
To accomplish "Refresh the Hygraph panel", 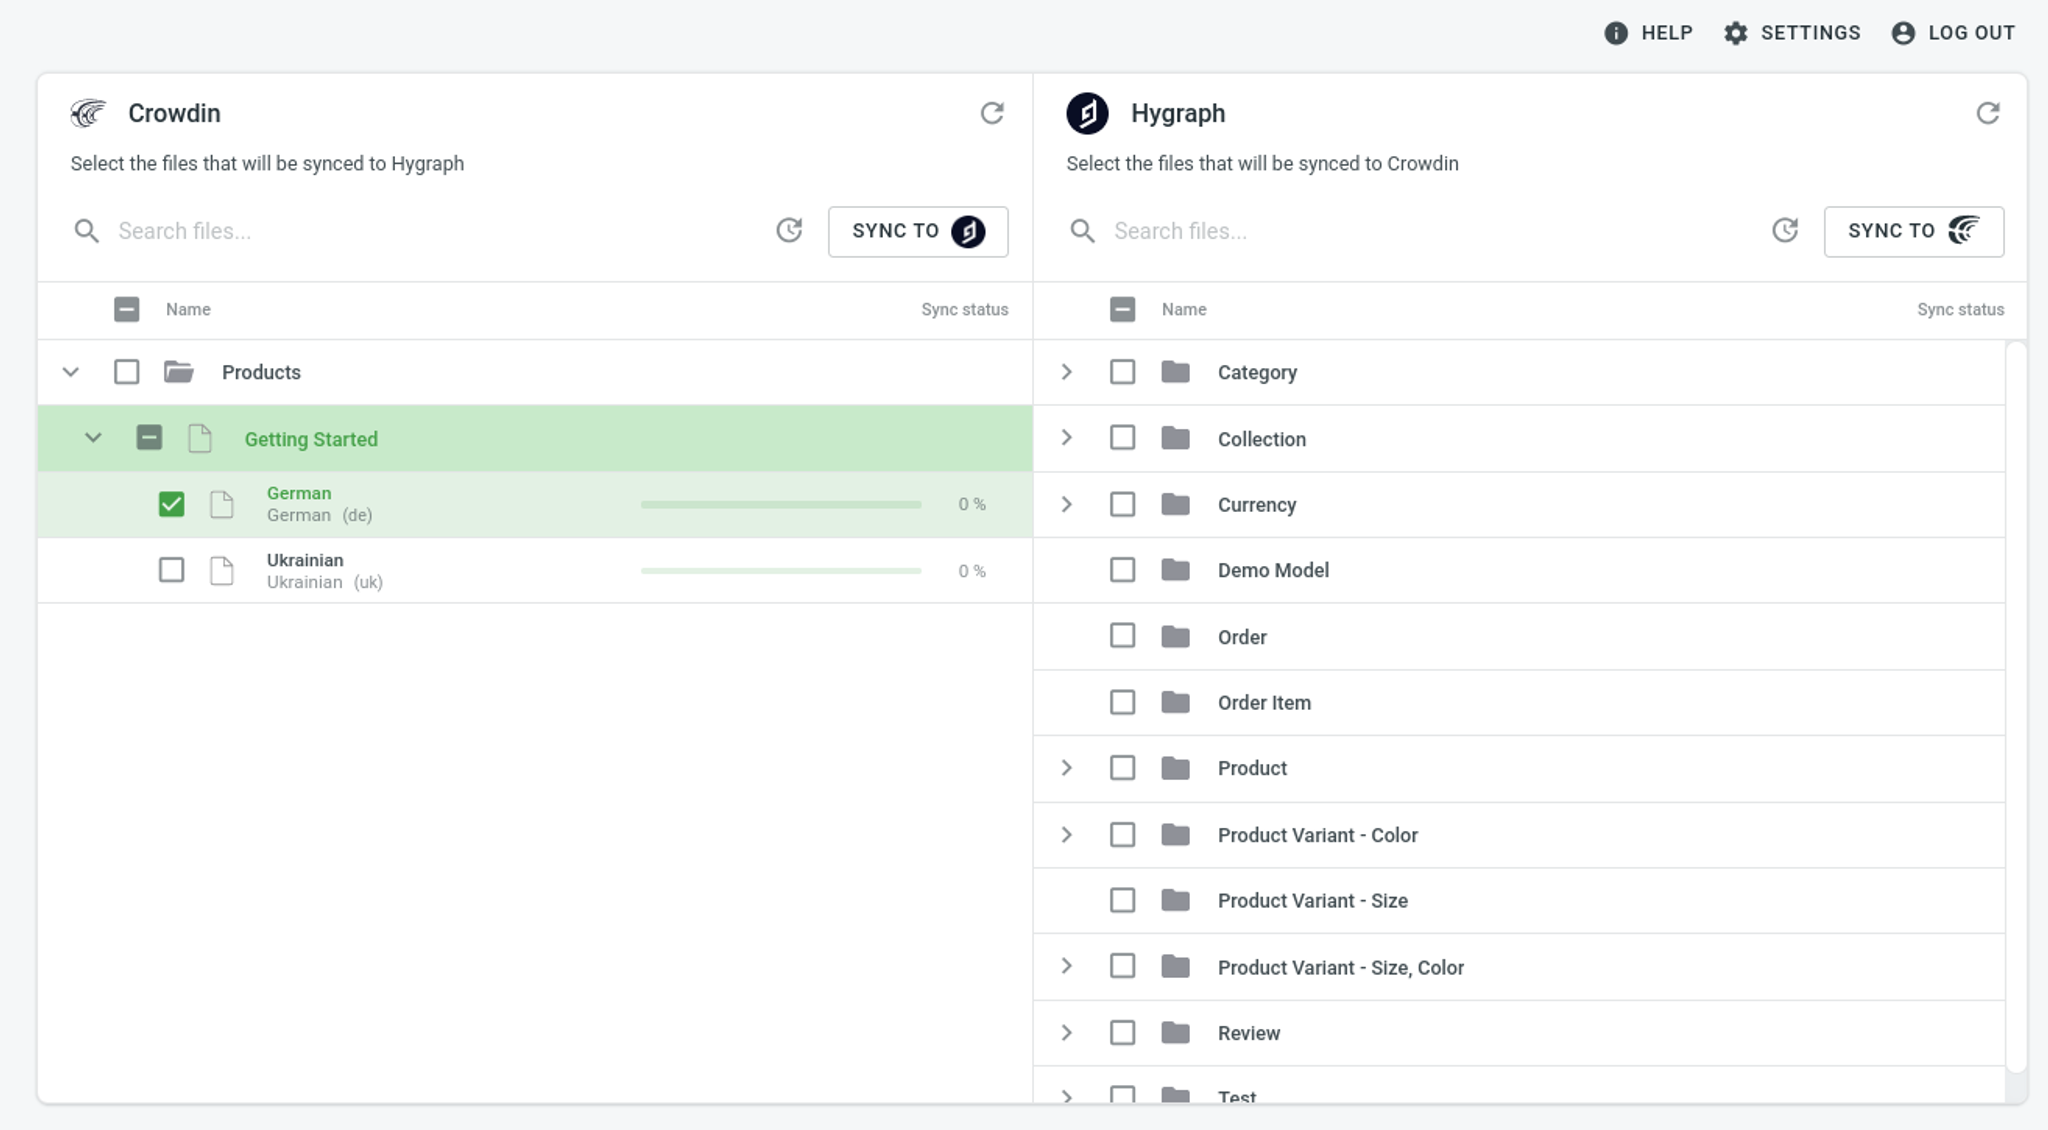I will [x=1987, y=113].
